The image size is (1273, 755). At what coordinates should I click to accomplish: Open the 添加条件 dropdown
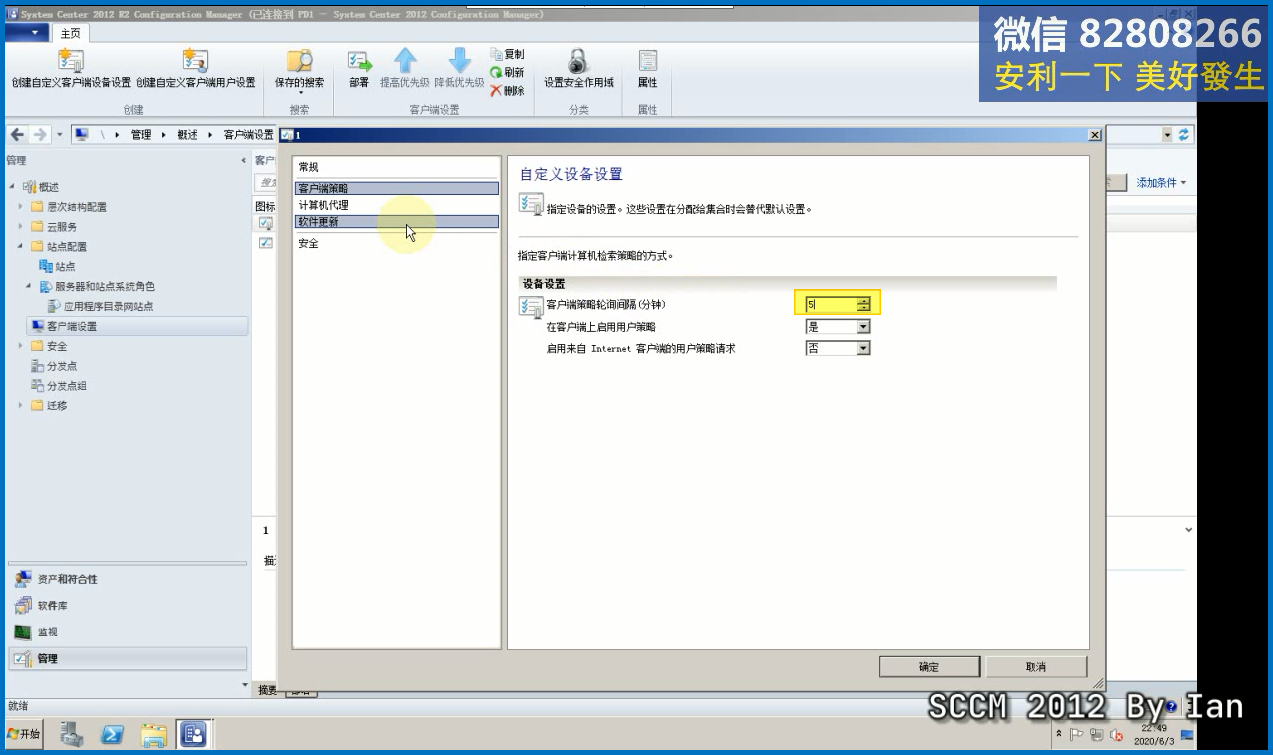coord(1161,183)
